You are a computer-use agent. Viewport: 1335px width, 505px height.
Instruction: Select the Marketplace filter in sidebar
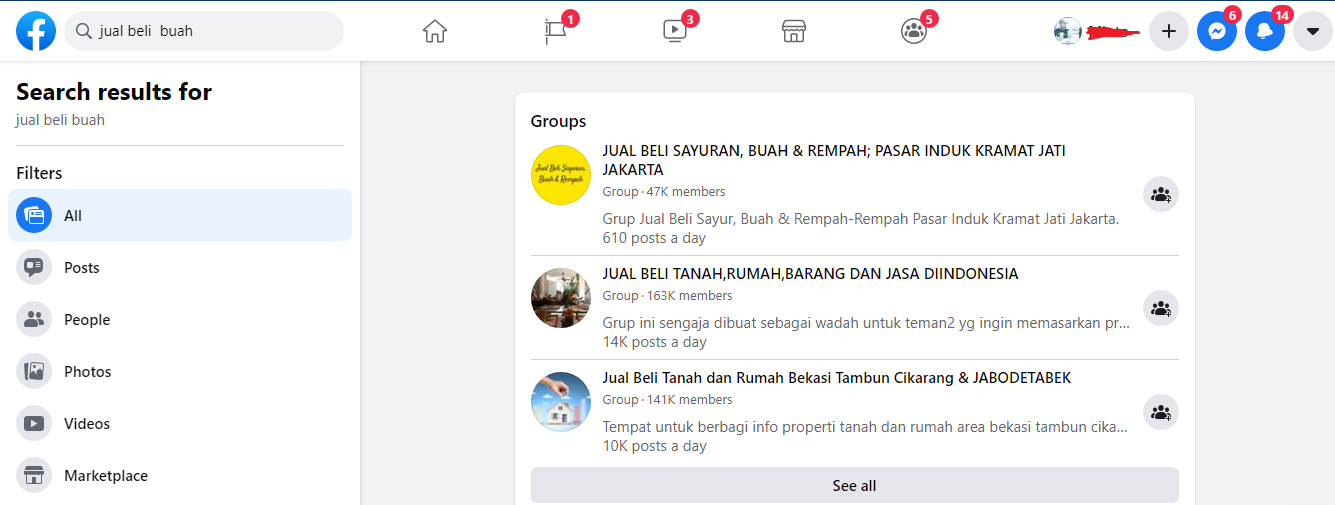pyautogui.click(x=180, y=475)
